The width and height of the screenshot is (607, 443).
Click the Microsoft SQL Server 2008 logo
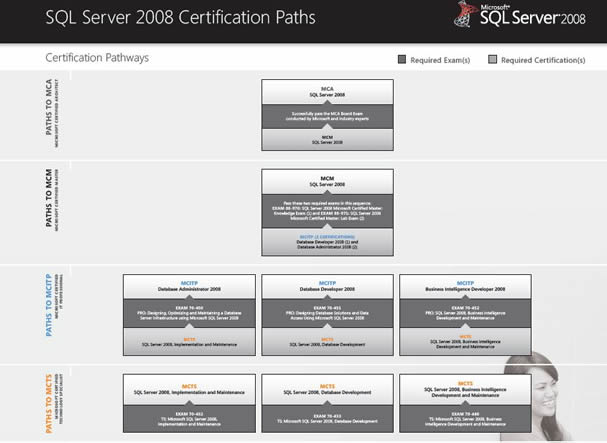coord(520,15)
